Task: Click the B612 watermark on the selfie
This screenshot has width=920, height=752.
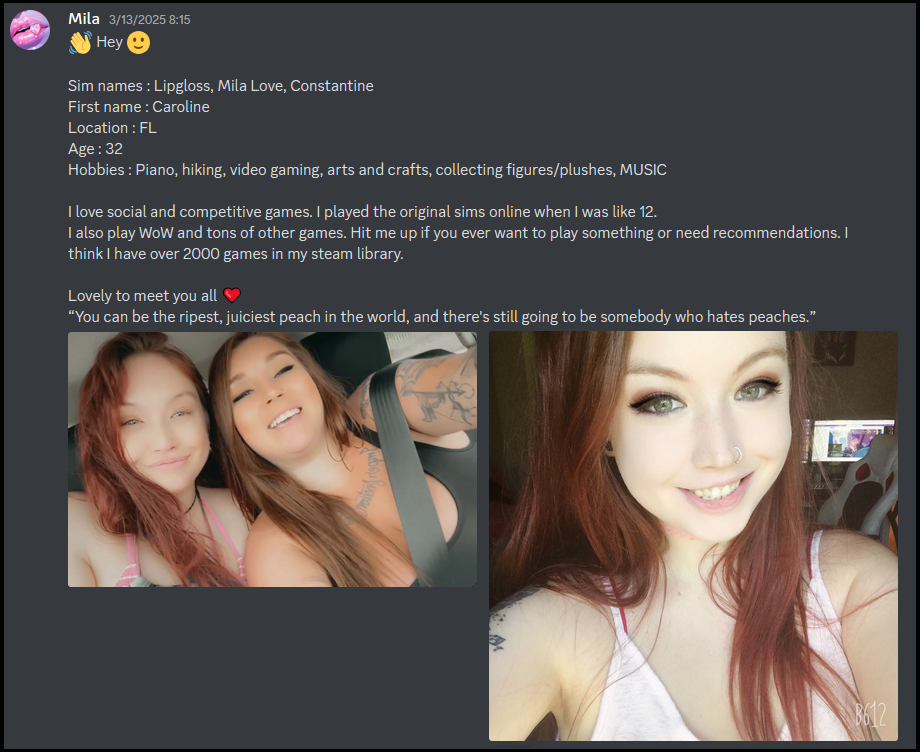Action: click(x=870, y=714)
